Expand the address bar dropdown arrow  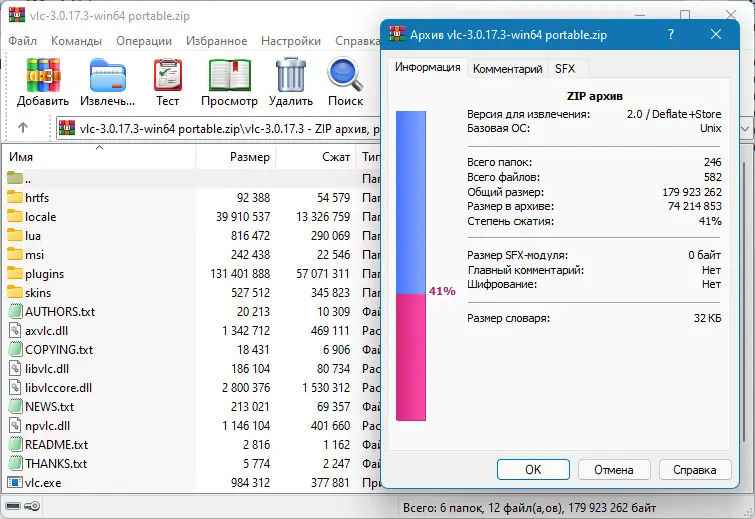click(745, 129)
